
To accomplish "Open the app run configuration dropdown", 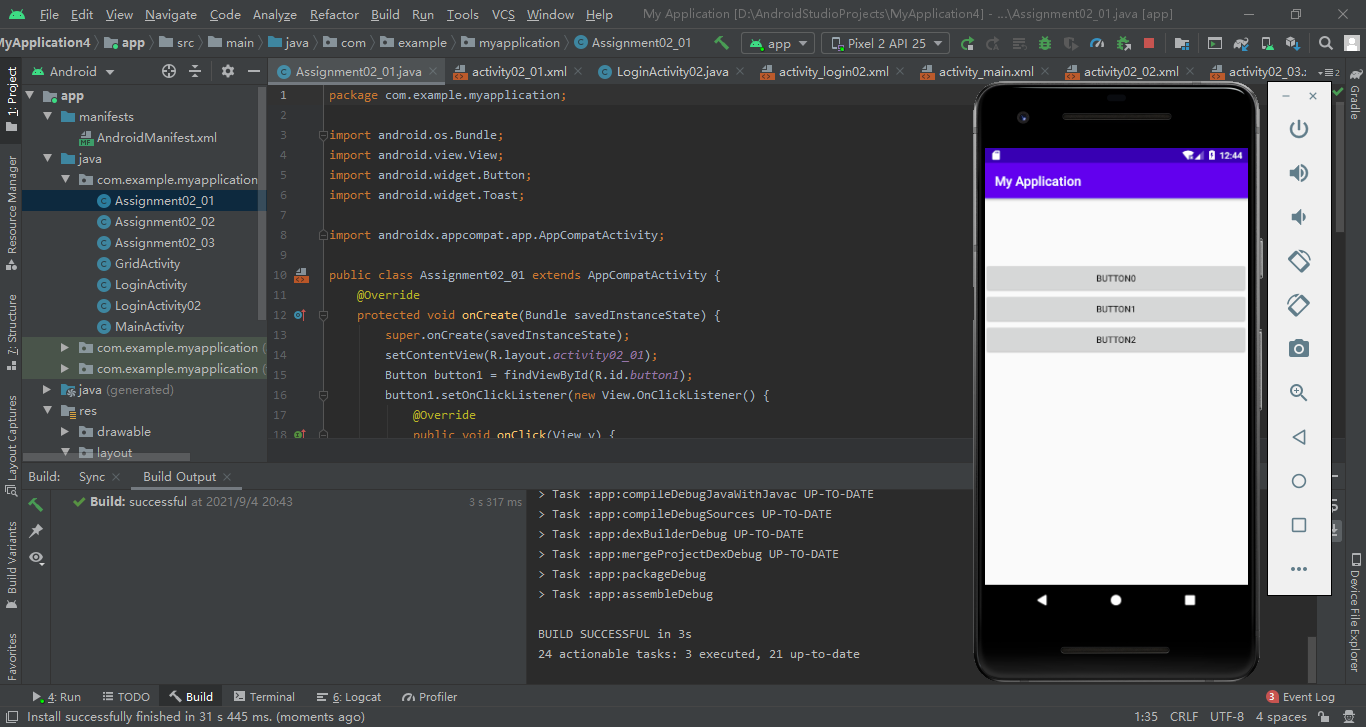I will pyautogui.click(x=778, y=43).
